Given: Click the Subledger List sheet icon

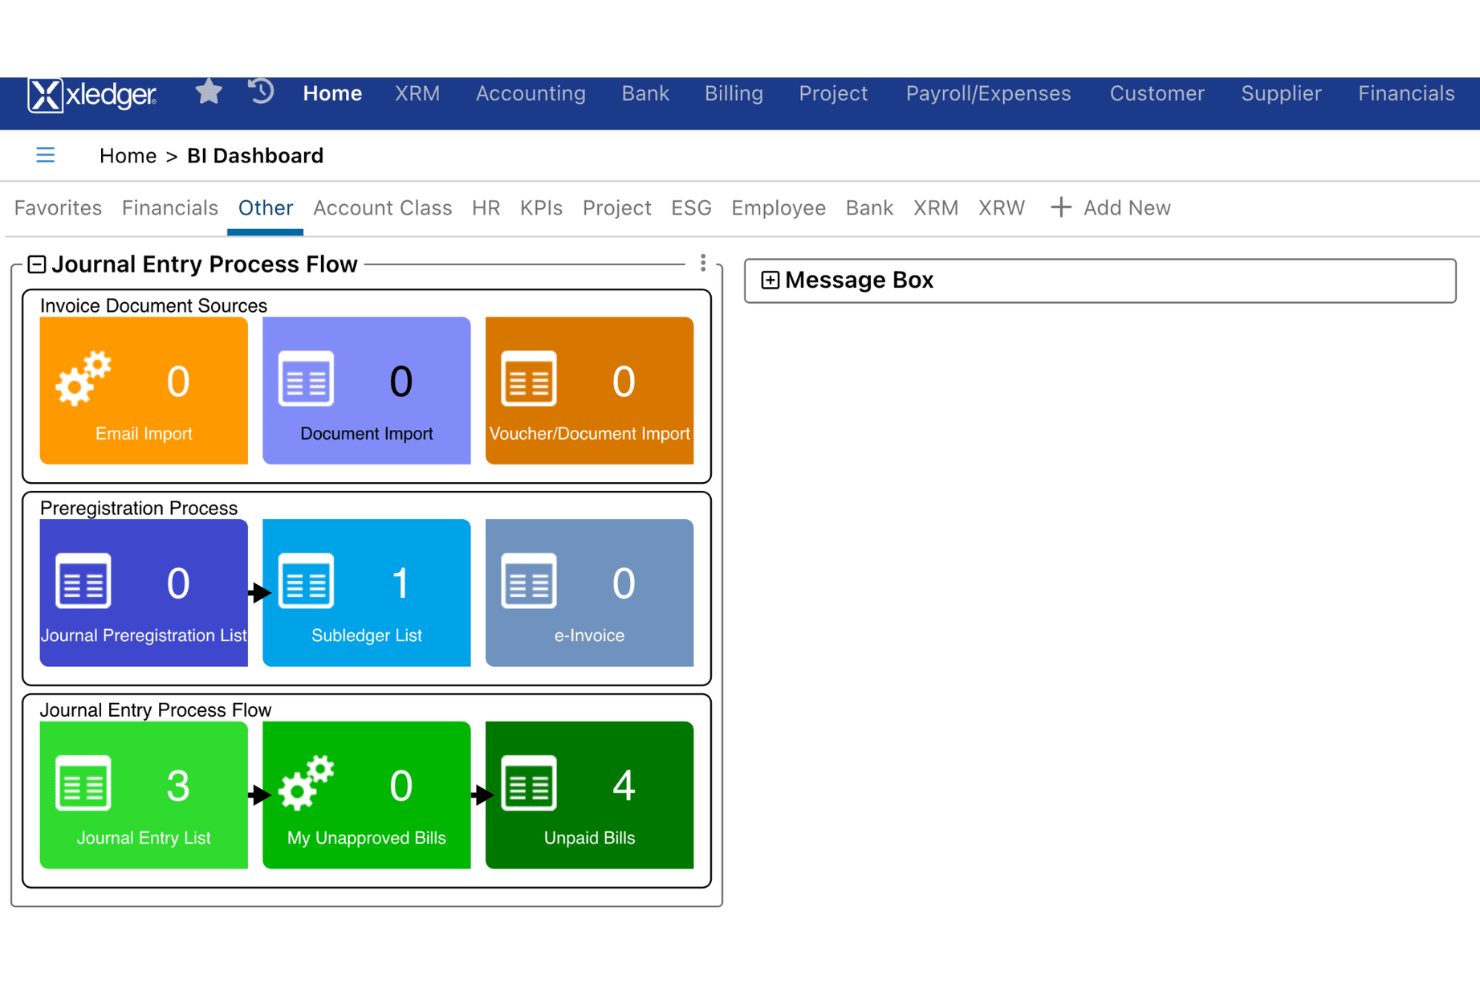Looking at the screenshot, I should pyautogui.click(x=306, y=581).
